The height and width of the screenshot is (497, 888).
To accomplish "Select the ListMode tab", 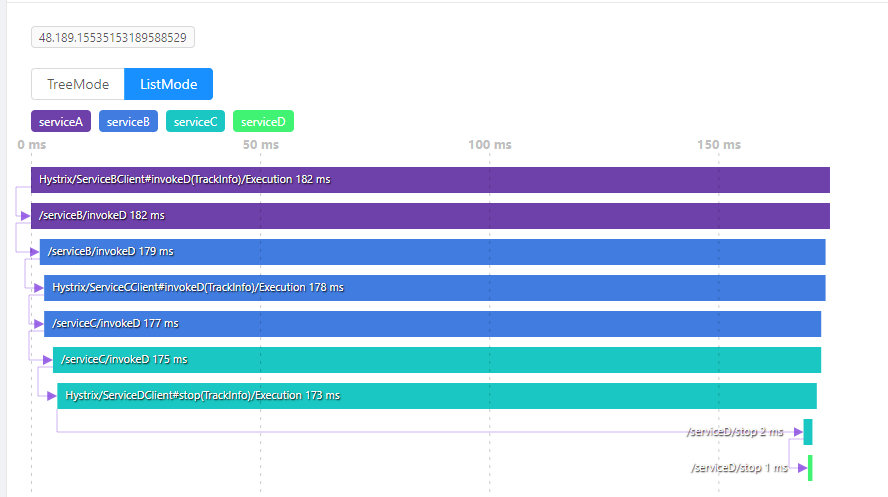I will point(168,84).
